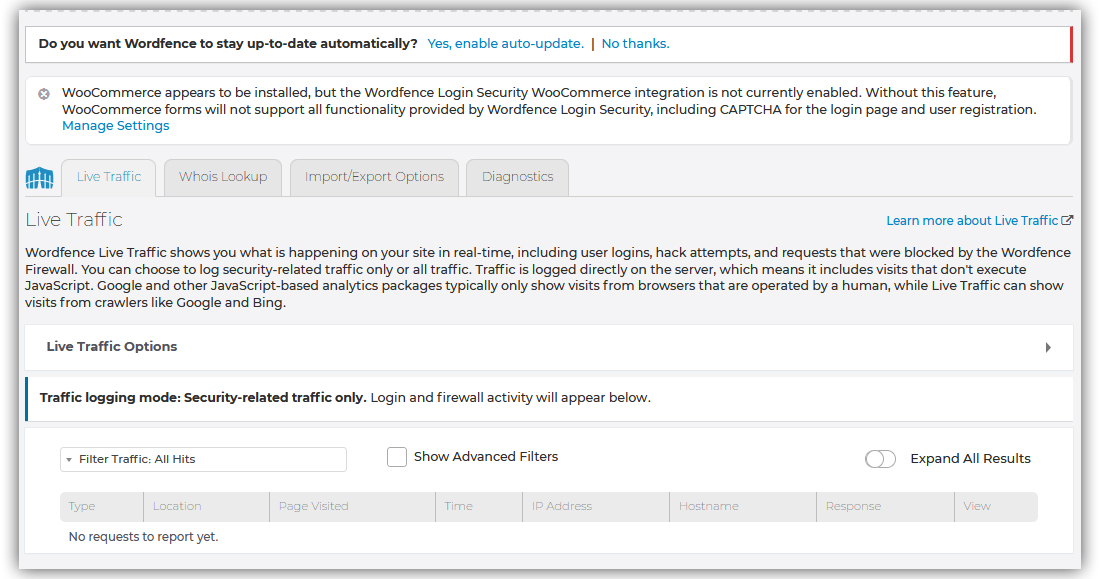The width and height of the screenshot is (1100, 579).
Task: Click the Traffic logging mode notice
Action: 549,399
